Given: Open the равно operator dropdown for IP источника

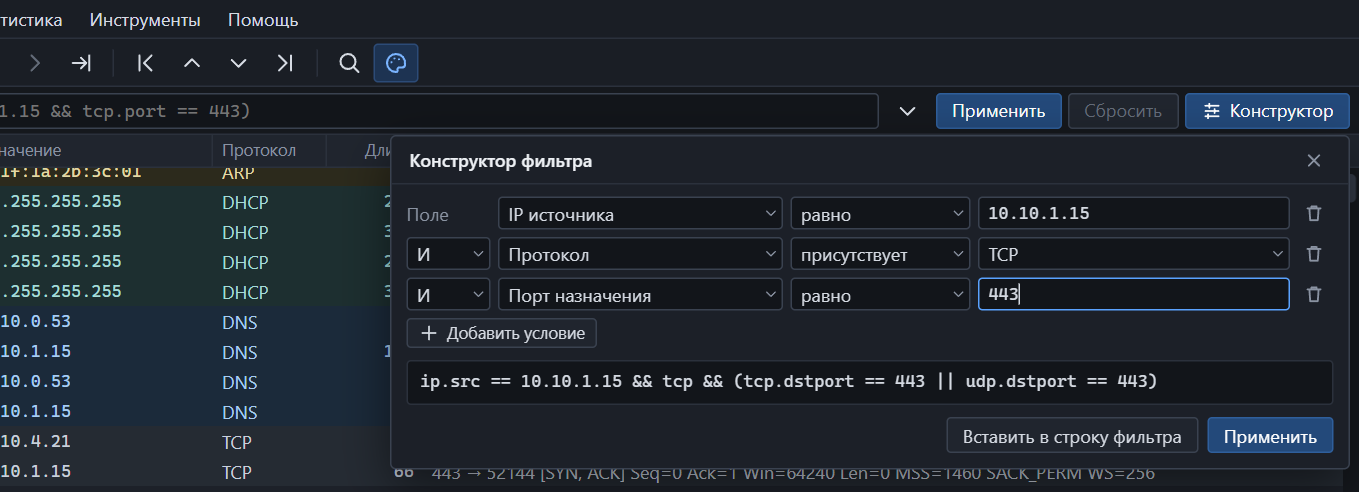Looking at the screenshot, I should [x=880, y=214].
